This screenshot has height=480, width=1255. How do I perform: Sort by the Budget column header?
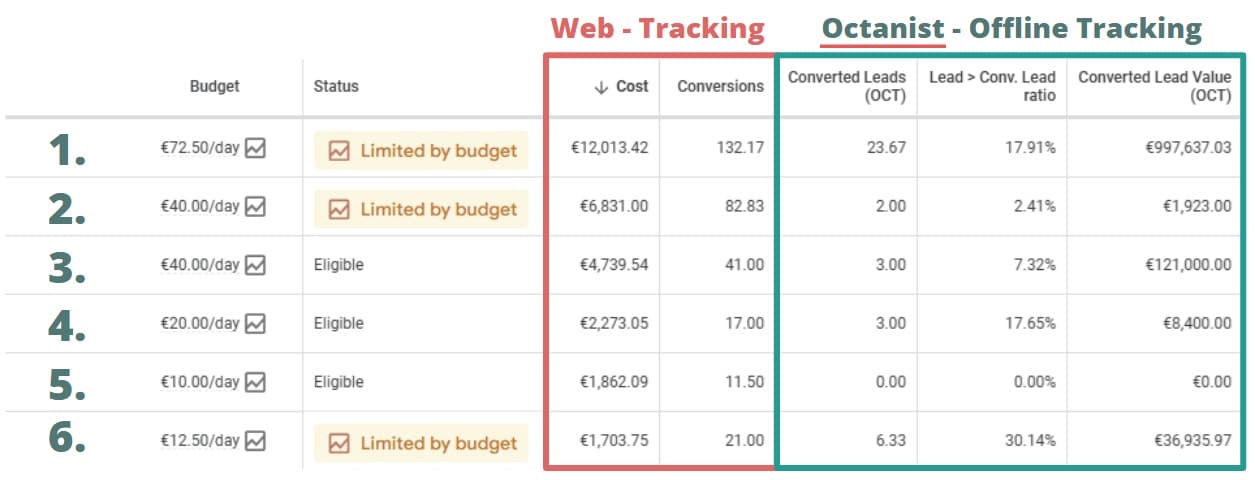pos(215,87)
